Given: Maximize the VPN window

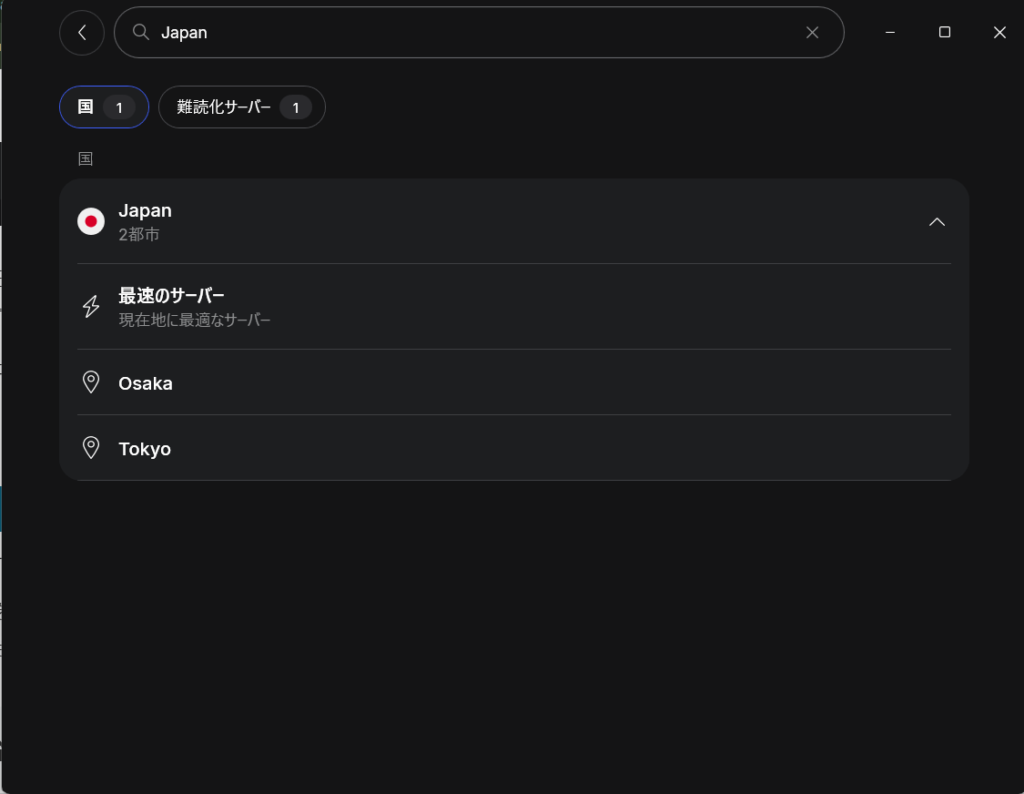Looking at the screenshot, I should point(944,32).
